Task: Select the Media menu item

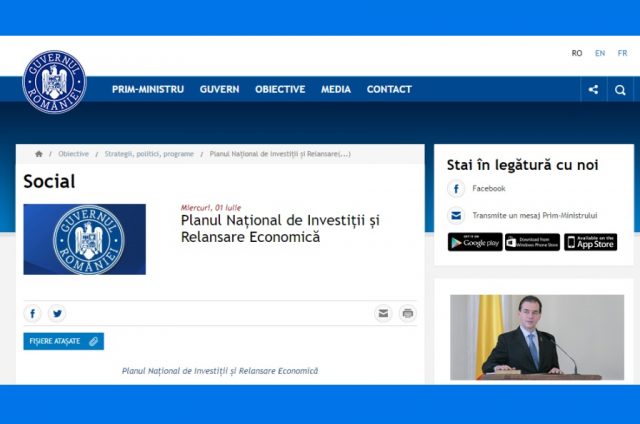Action: point(336,89)
